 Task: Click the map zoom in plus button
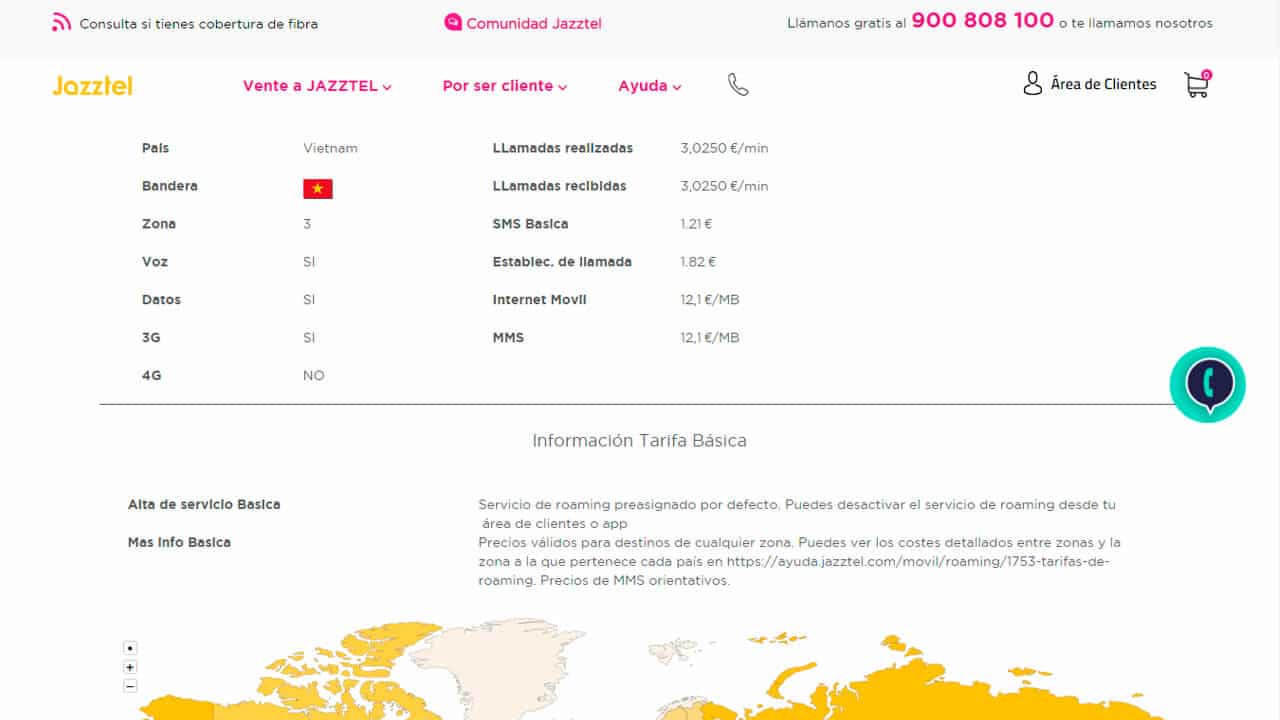130,667
